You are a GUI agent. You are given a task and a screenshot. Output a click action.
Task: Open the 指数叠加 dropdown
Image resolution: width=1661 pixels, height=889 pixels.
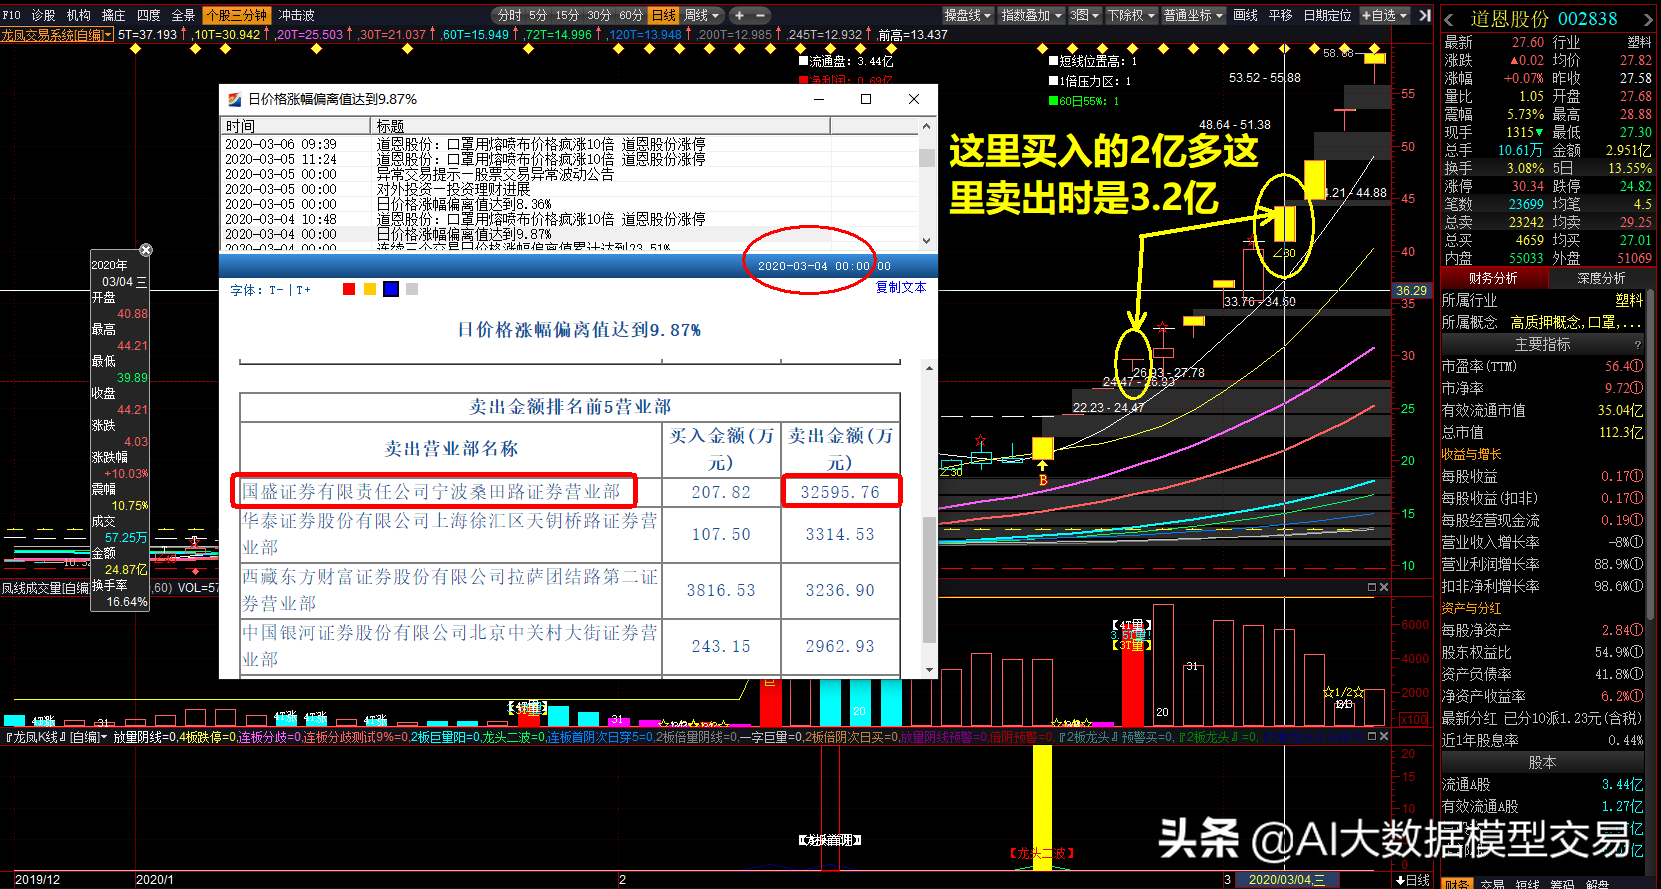[x=1032, y=15]
